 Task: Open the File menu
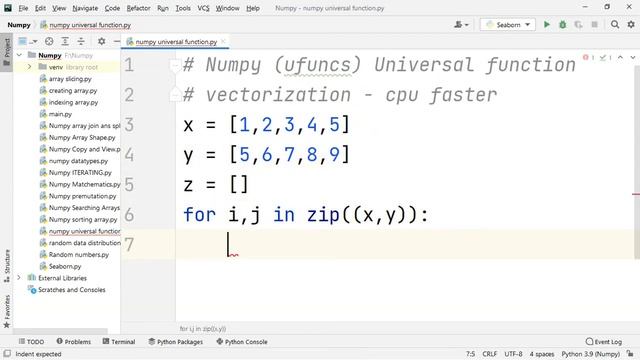pyautogui.click(x=23, y=8)
